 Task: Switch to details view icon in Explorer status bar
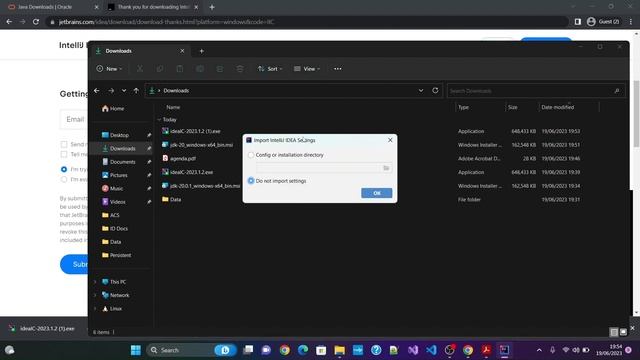point(613,332)
